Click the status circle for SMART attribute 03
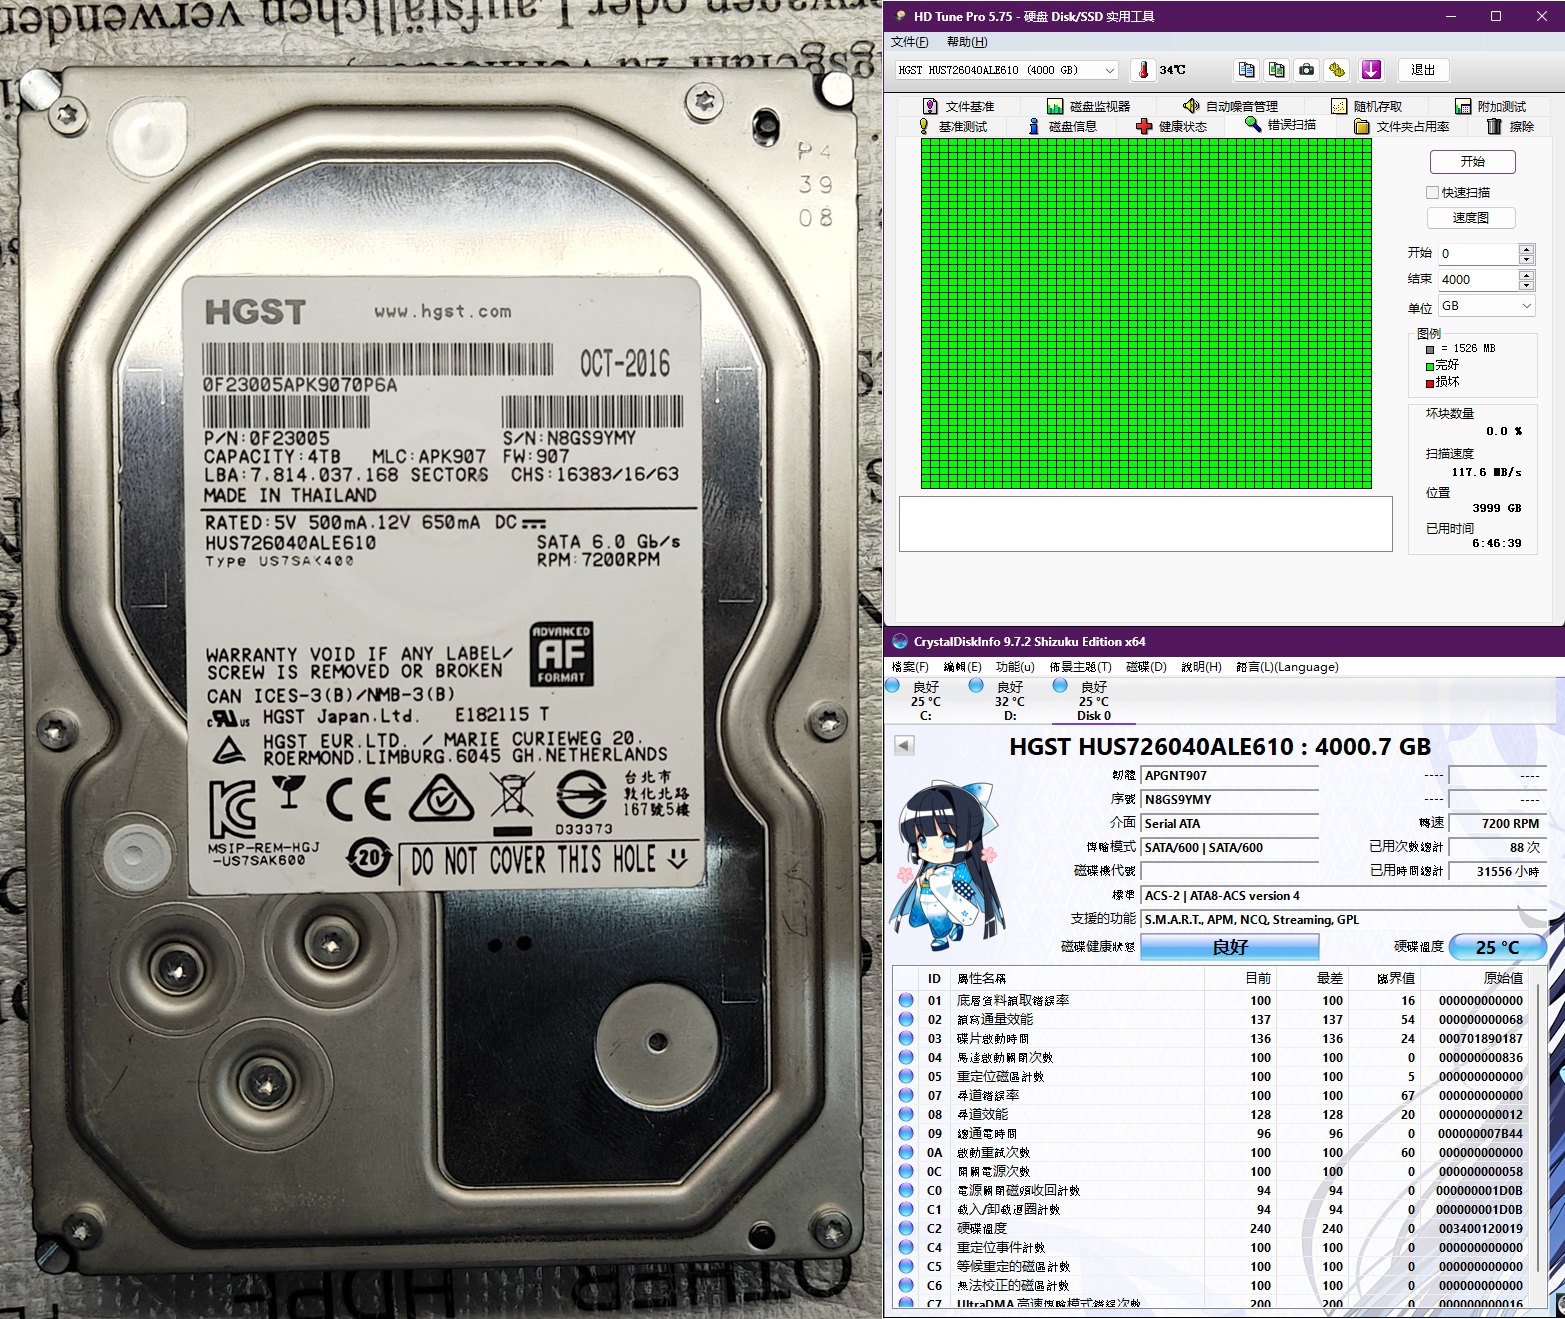 click(x=906, y=1038)
